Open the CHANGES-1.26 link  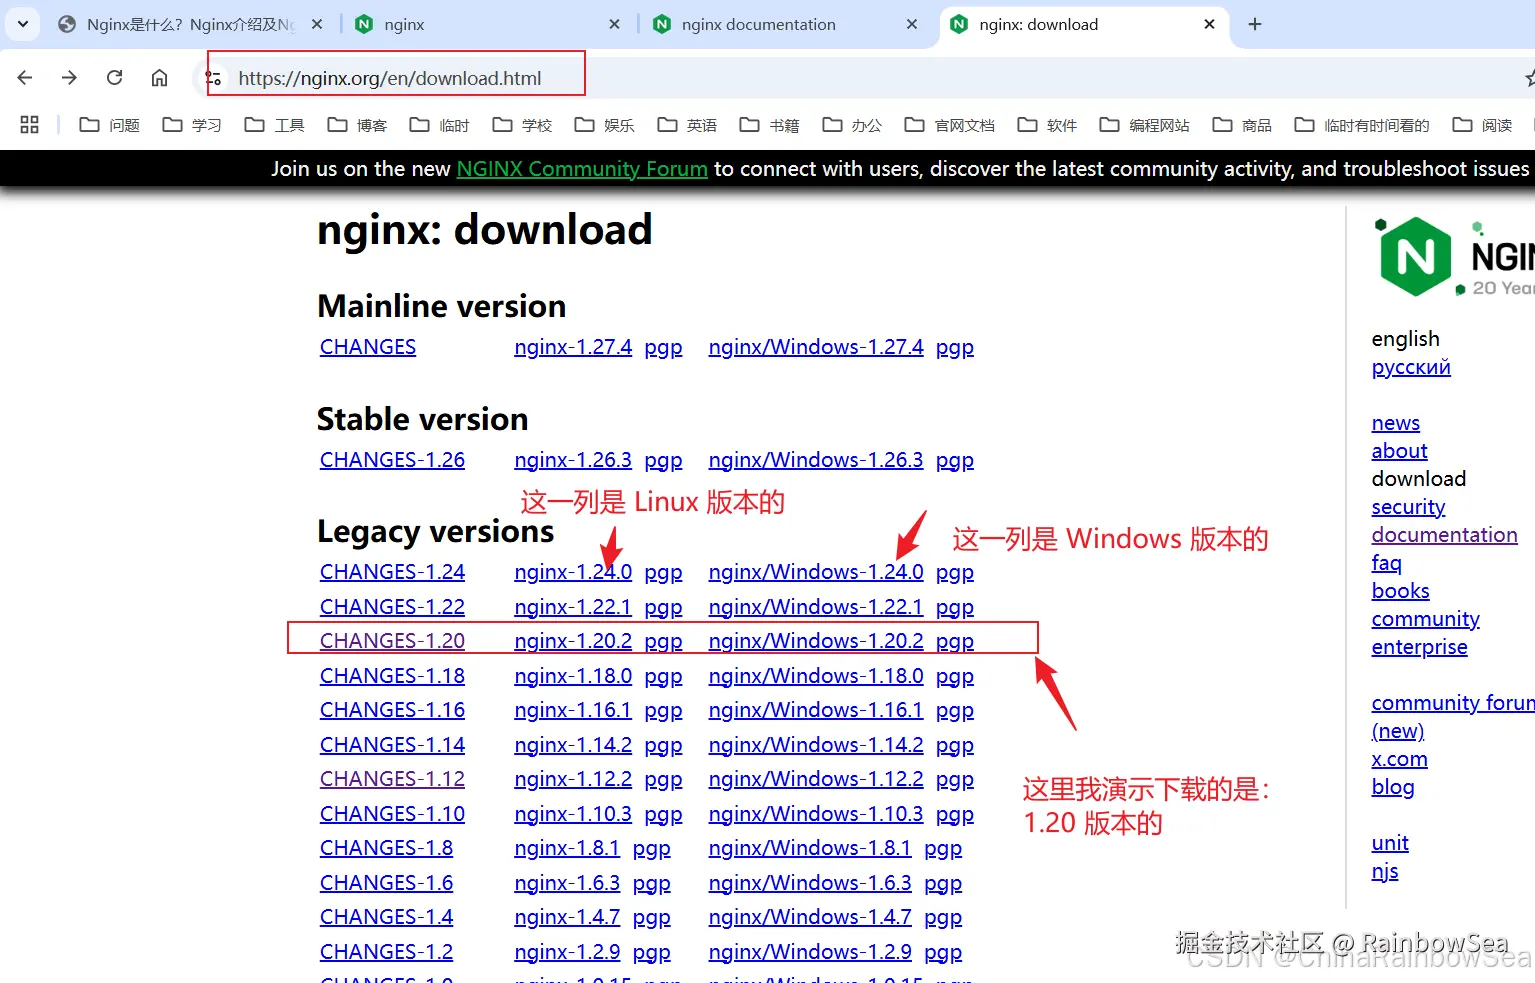point(392,460)
